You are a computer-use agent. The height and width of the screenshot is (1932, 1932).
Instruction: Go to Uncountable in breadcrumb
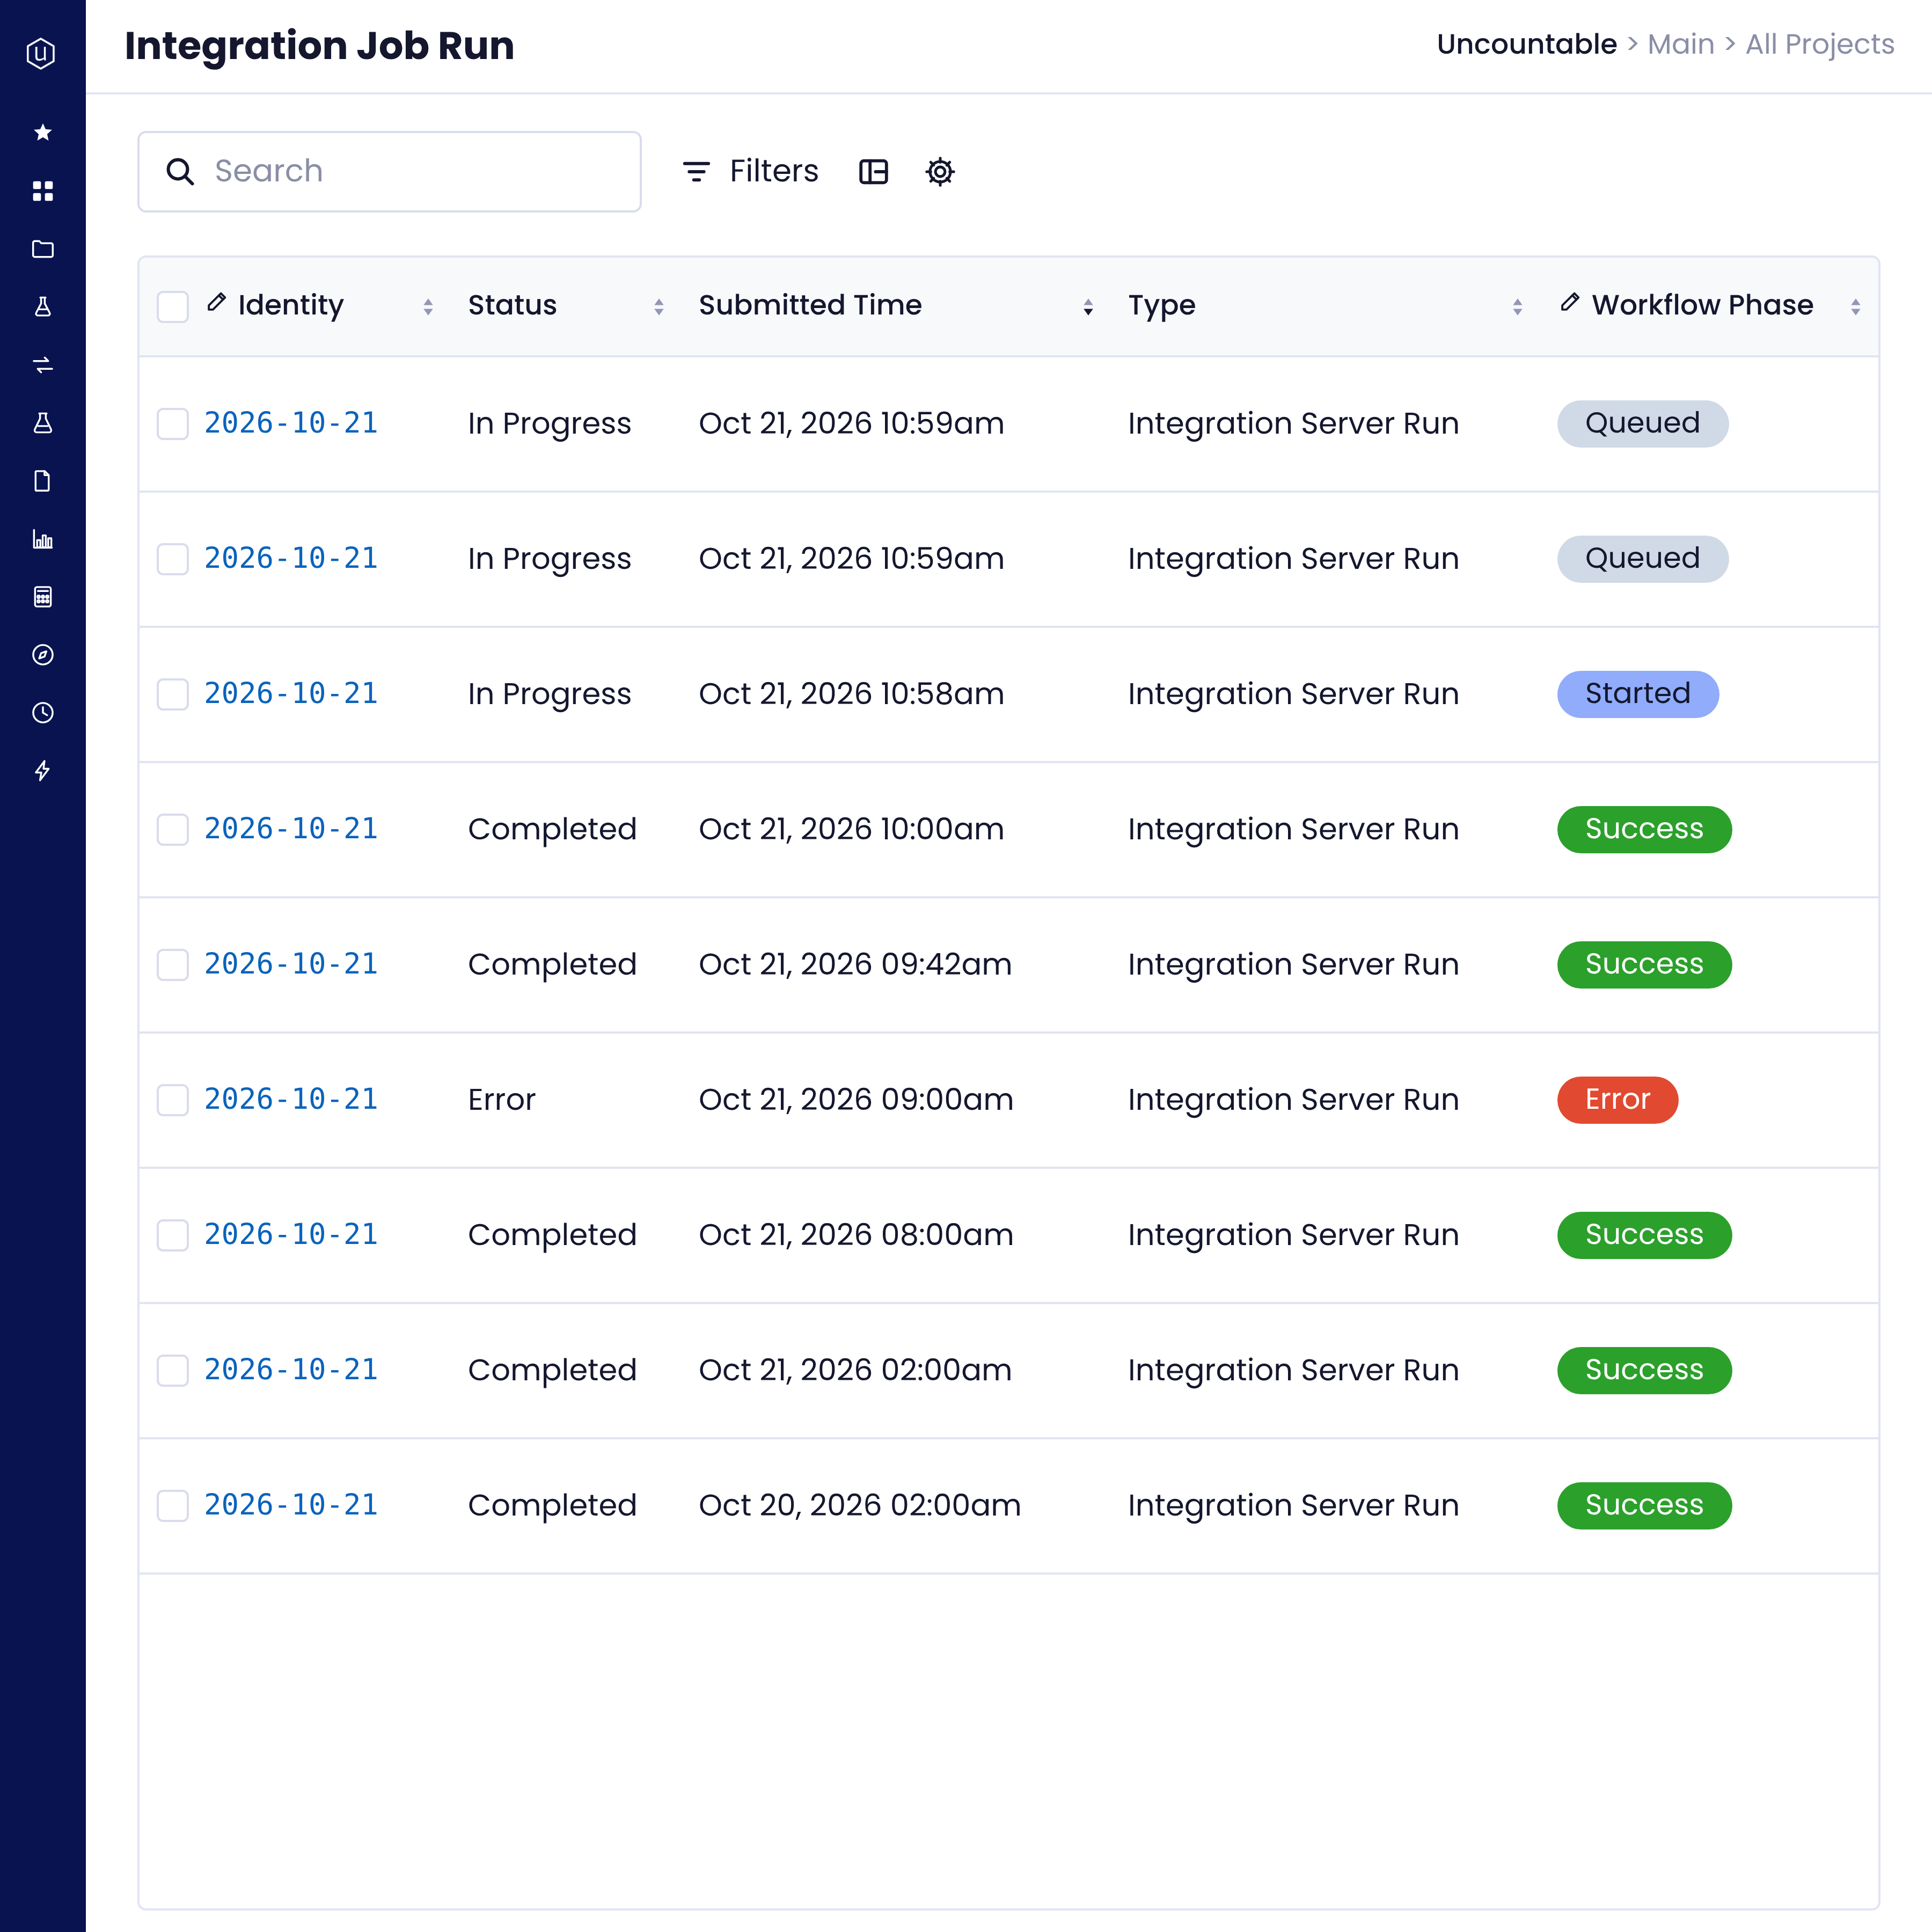pos(1526,44)
